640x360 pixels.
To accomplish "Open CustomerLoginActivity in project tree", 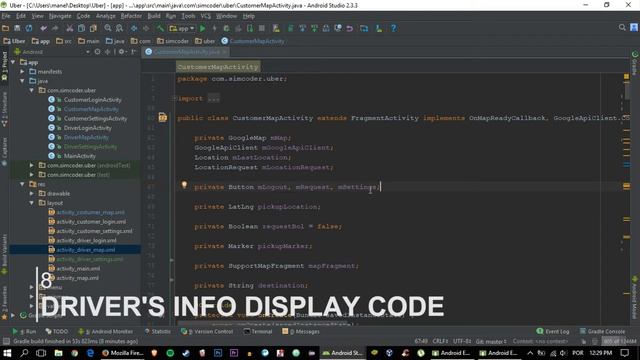I will [93, 100].
